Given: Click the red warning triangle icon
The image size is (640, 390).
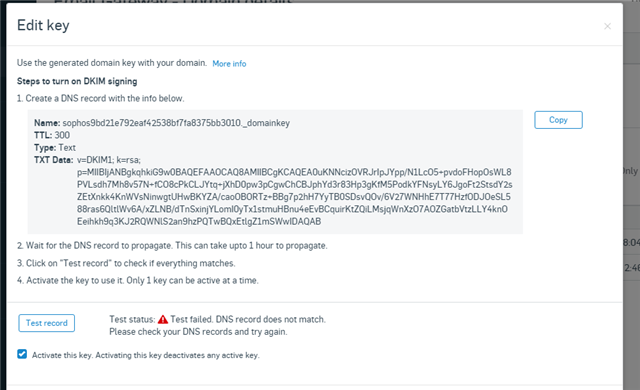Looking at the screenshot, I should (163, 319).
